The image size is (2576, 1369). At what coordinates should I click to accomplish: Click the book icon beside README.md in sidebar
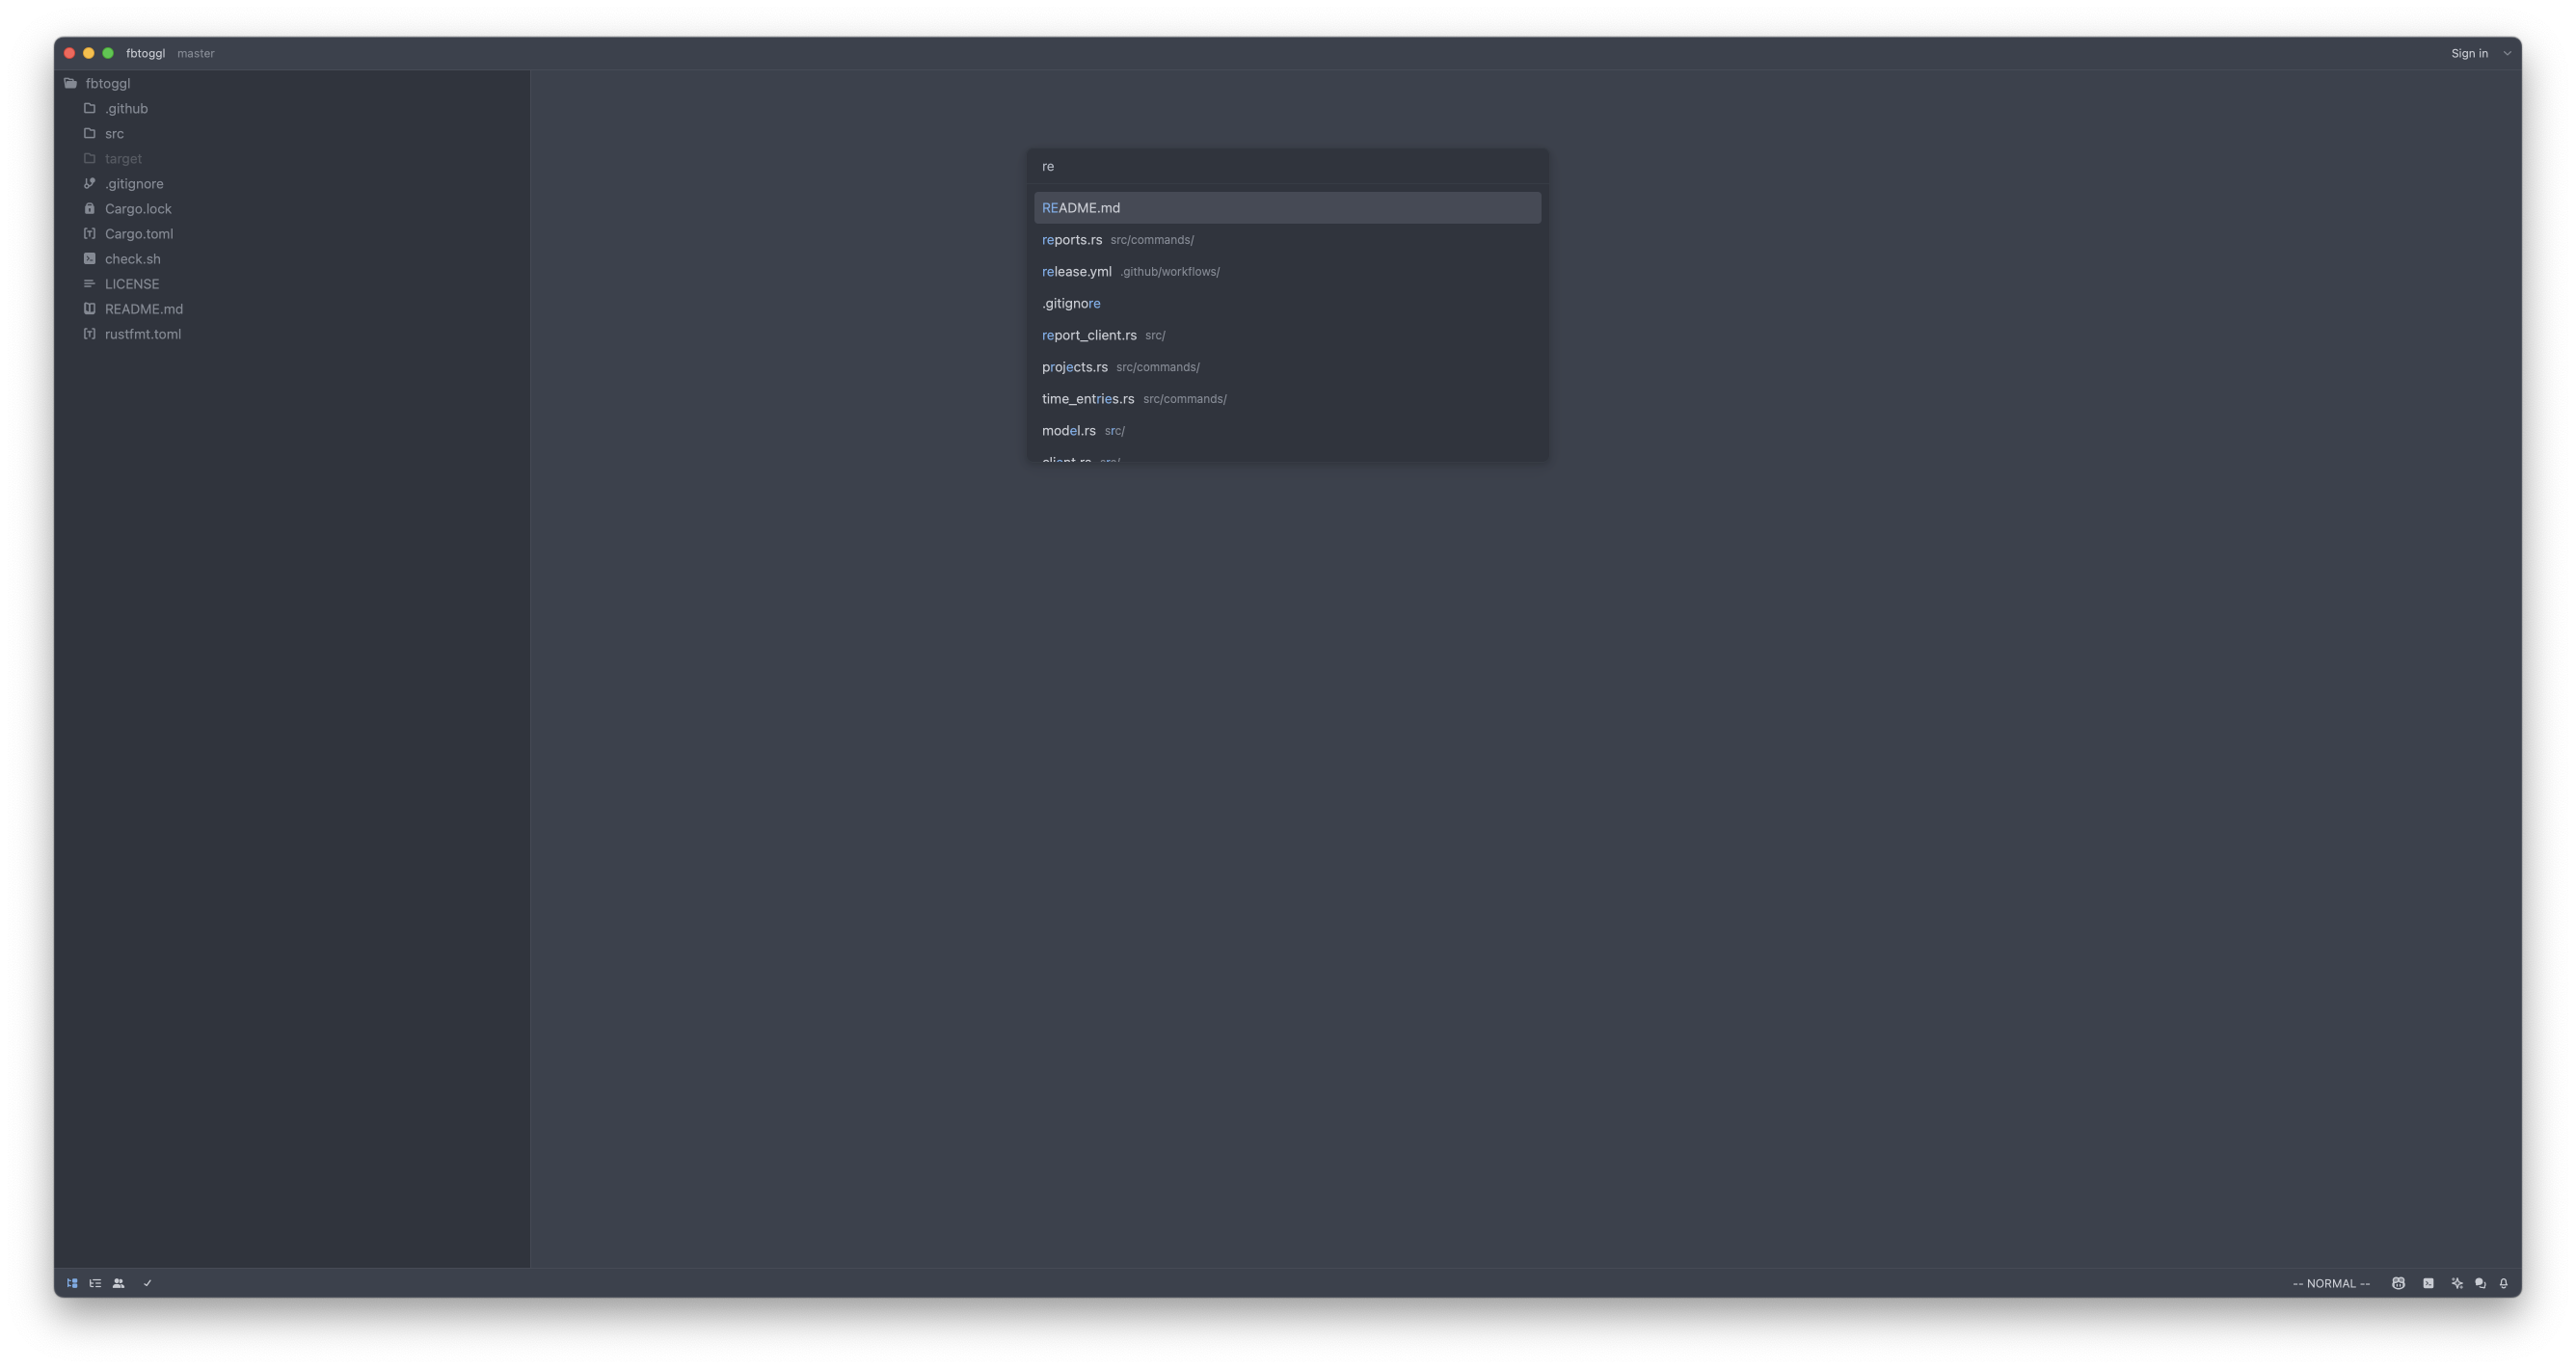tap(89, 308)
